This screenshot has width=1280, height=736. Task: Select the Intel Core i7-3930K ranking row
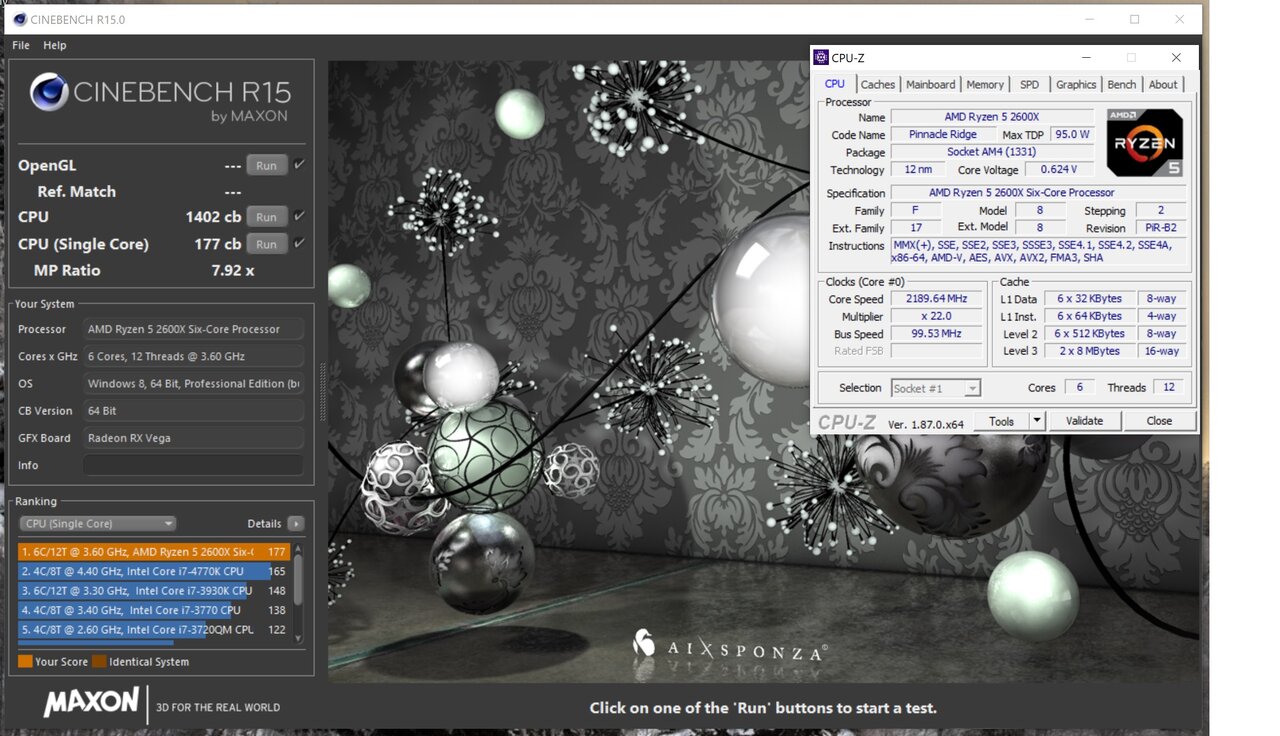coord(154,590)
